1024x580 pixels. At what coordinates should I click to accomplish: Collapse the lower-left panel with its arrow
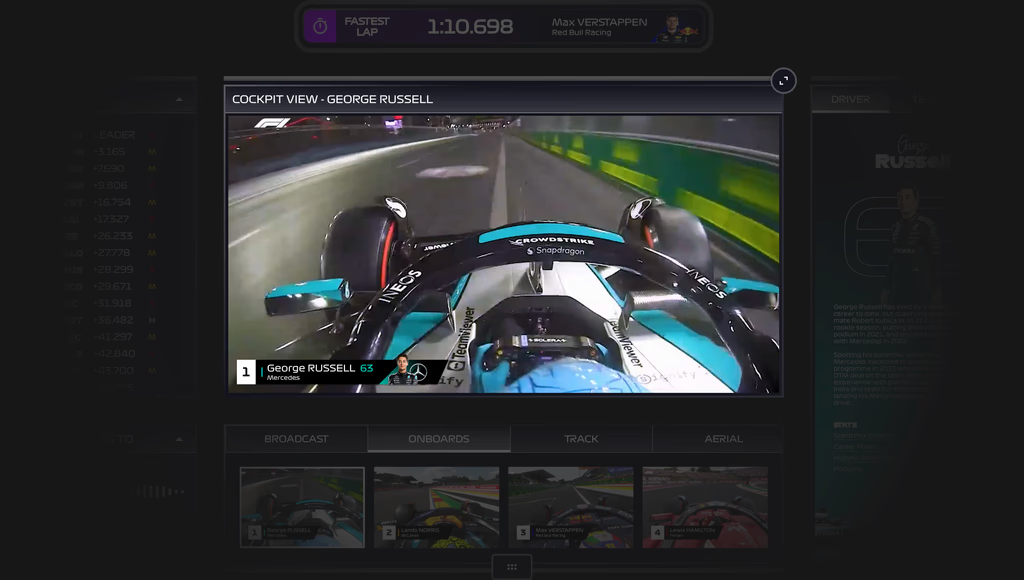point(179,440)
